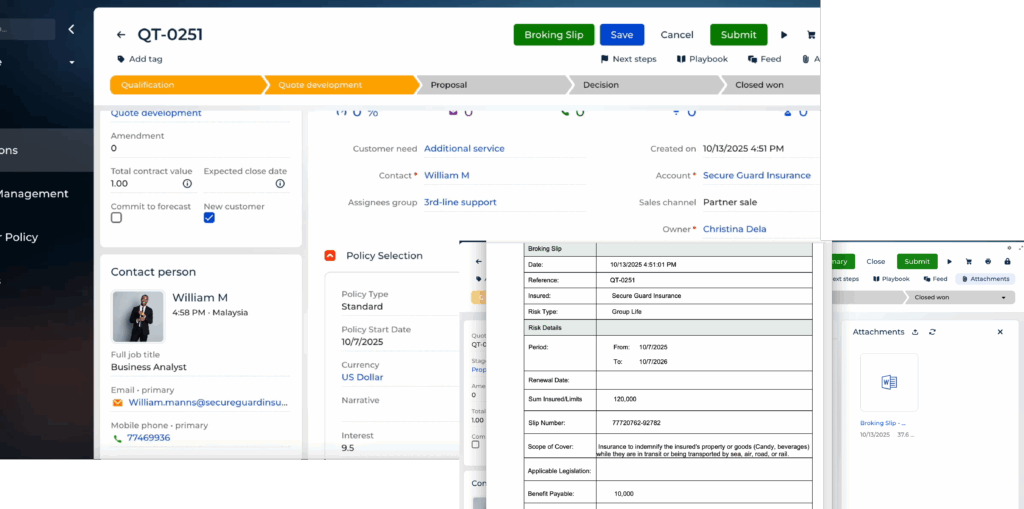Click the Add tag icon
Screen dimensions: 1024x509
121,59
